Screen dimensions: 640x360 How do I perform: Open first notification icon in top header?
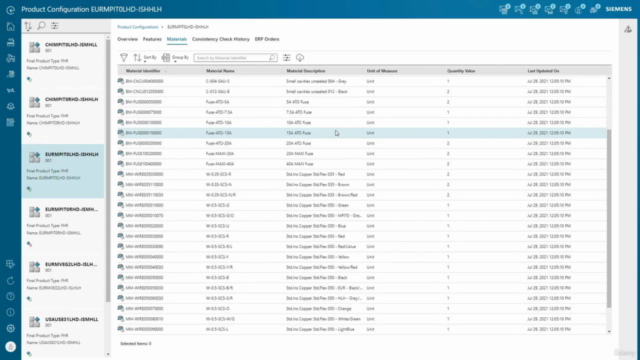click(504, 9)
